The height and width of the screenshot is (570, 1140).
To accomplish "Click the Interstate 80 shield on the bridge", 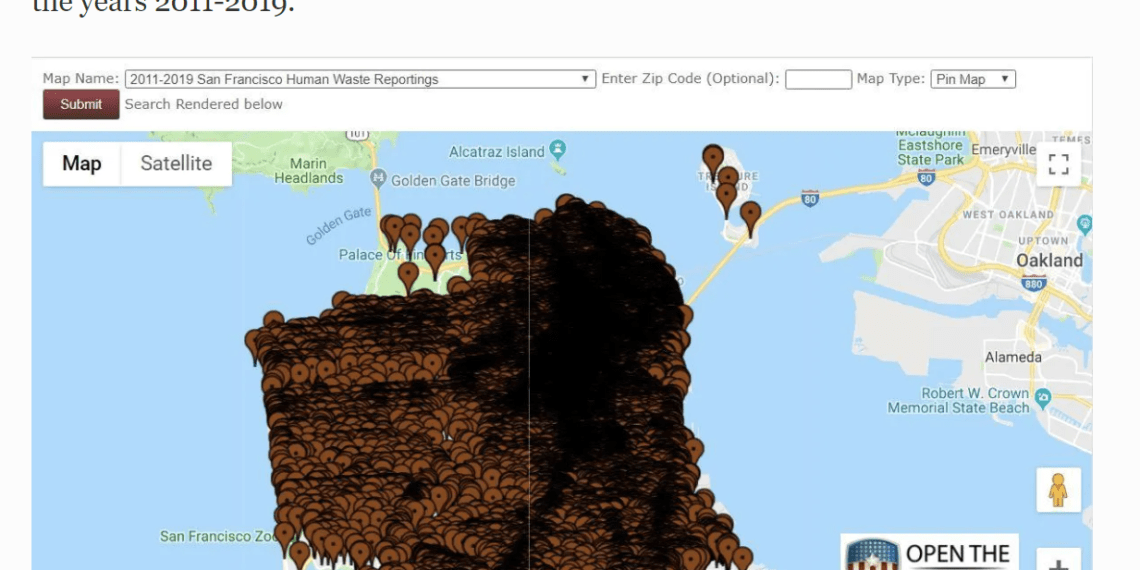I will 811,196.
